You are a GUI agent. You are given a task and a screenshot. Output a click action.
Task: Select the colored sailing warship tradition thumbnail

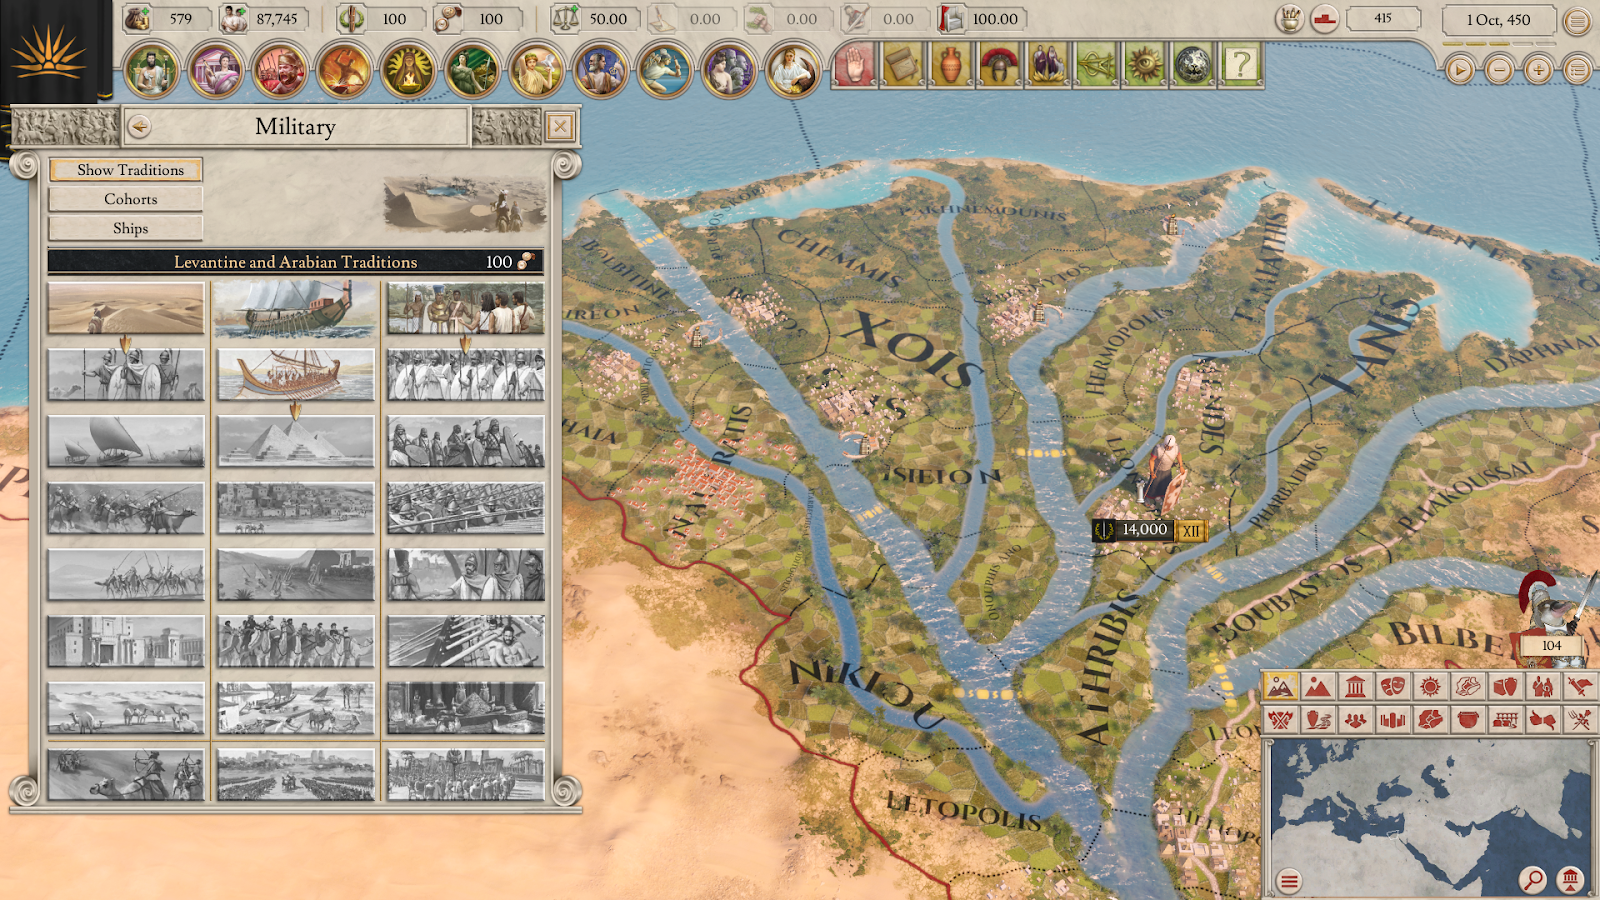click(296, 308)
